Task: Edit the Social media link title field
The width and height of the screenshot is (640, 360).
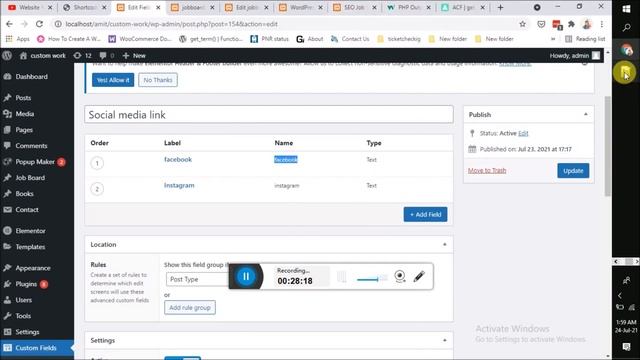Action: pyautogui.click(x=269, y=115)
